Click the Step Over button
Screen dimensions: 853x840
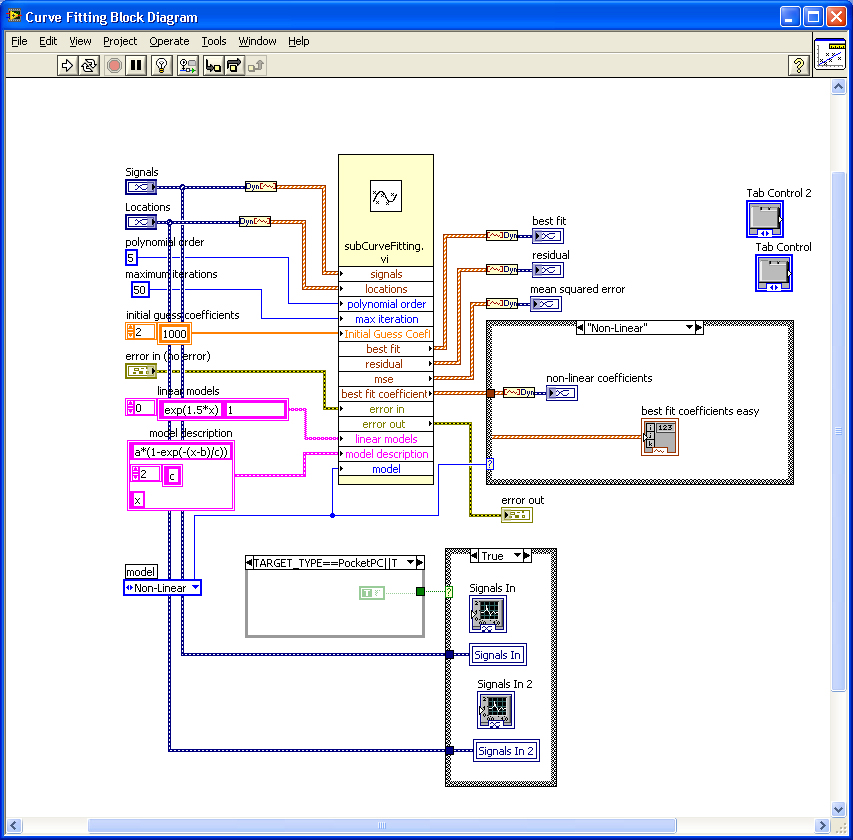tap(234, 65)
